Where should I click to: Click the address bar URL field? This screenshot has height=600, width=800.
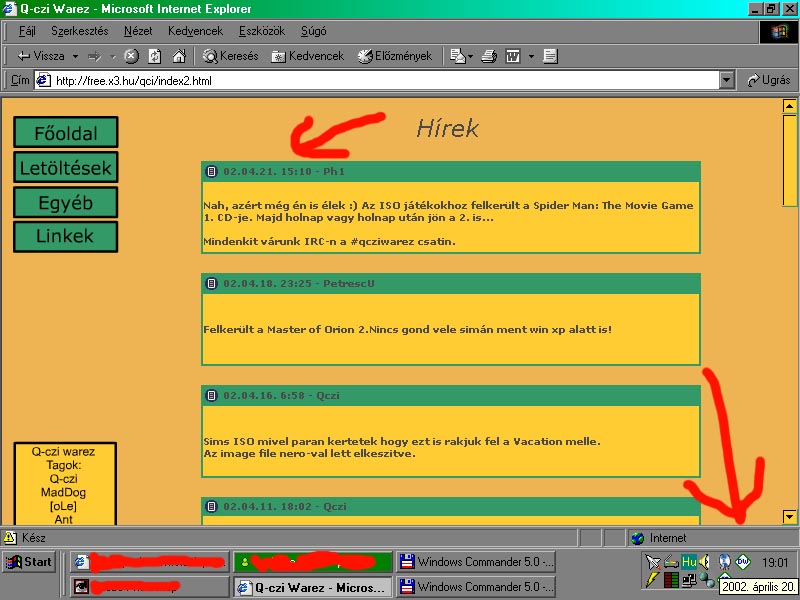(380, 80)
